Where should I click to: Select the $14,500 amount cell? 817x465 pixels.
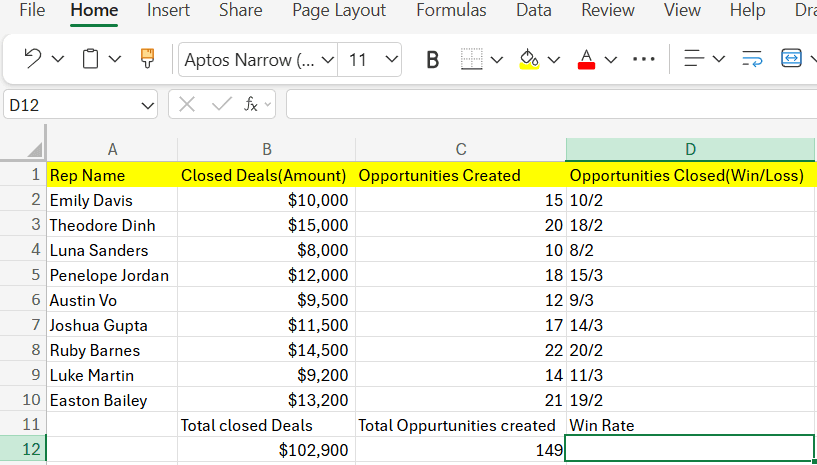tap(267, 350)
